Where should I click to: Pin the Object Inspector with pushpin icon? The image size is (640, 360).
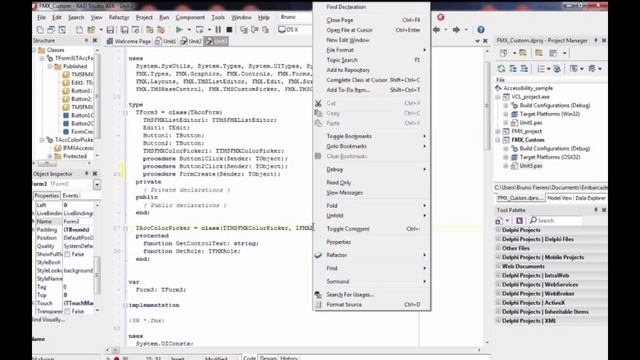point(86,173)
